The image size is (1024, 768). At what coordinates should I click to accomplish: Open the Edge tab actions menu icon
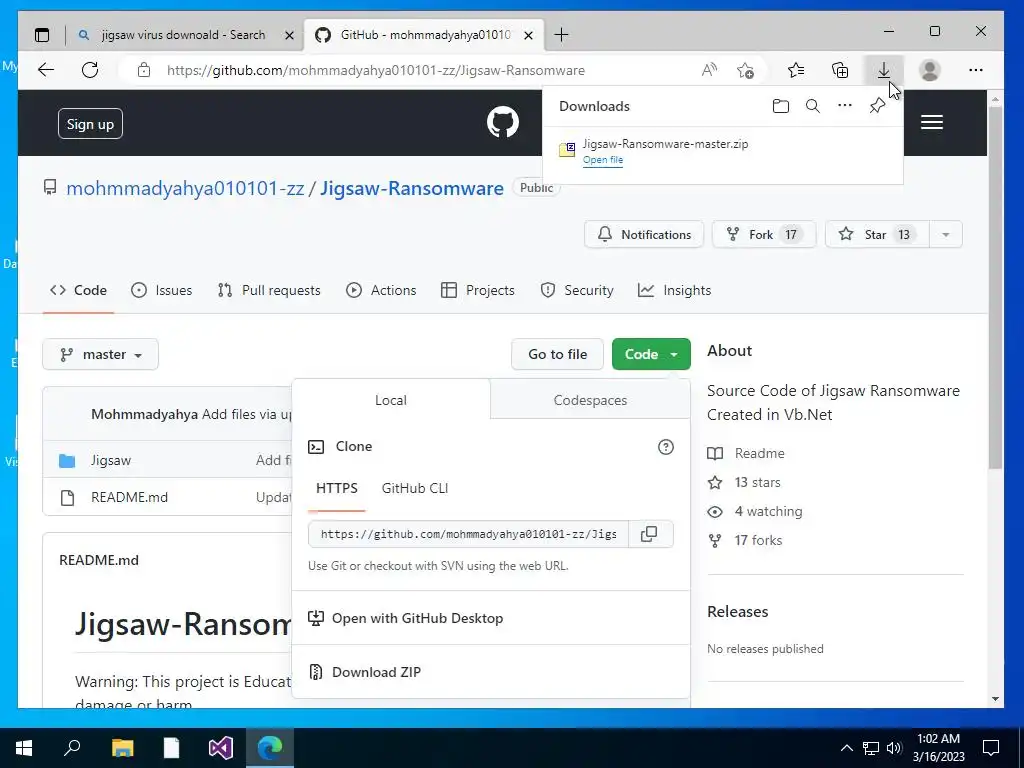pos(42,35)
